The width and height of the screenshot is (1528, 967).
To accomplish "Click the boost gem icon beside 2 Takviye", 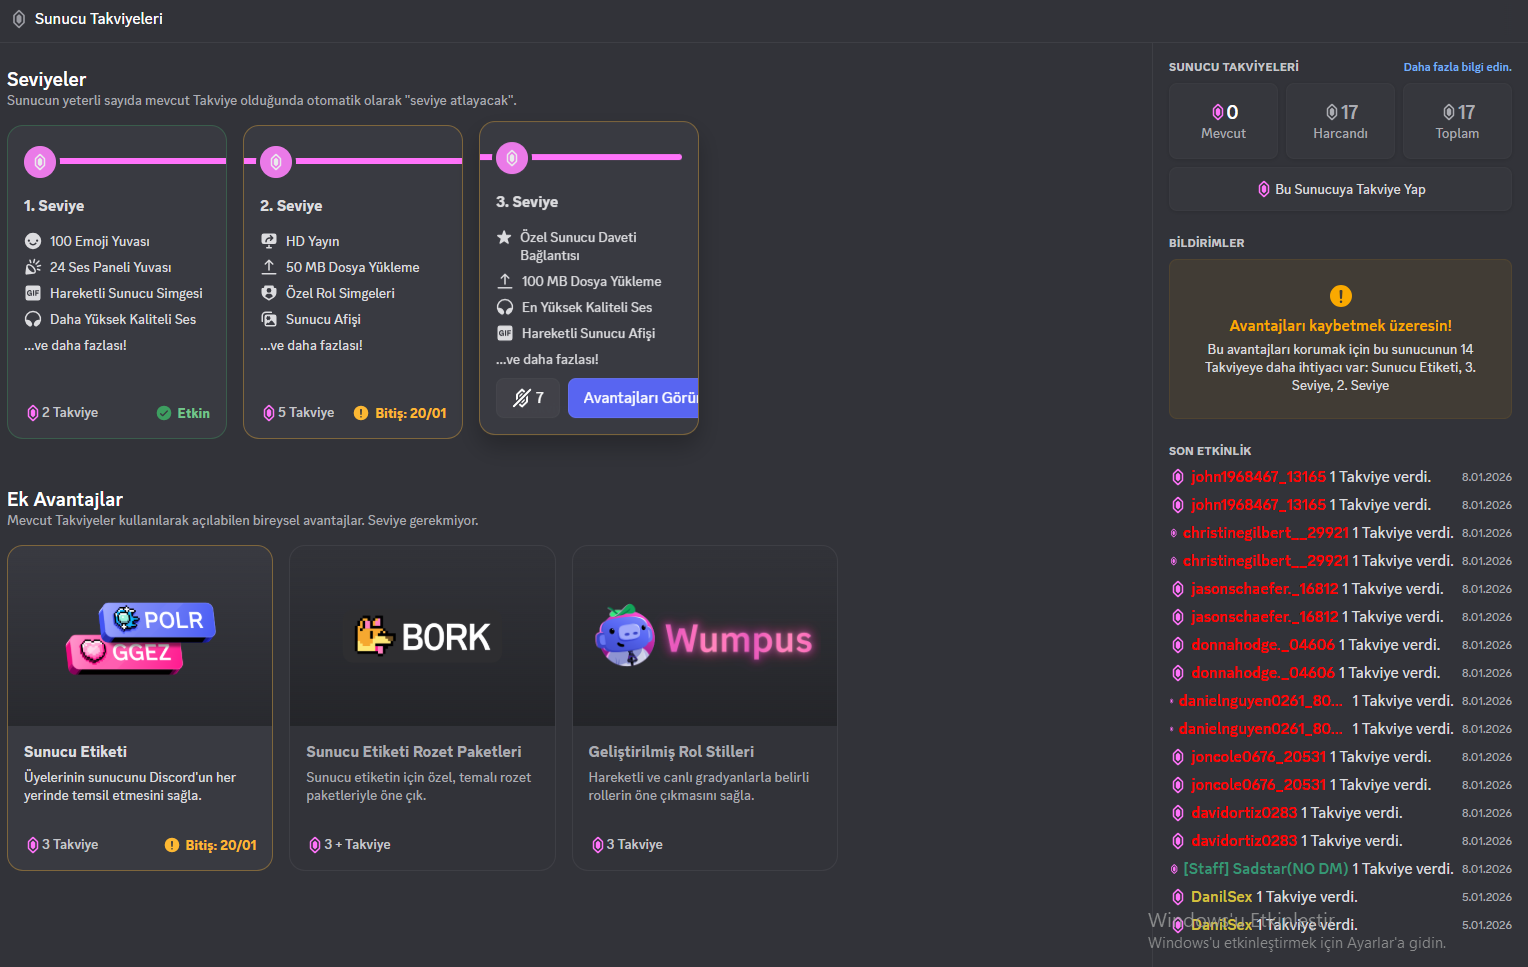I will pyautogui.click(x=32, y=413).
